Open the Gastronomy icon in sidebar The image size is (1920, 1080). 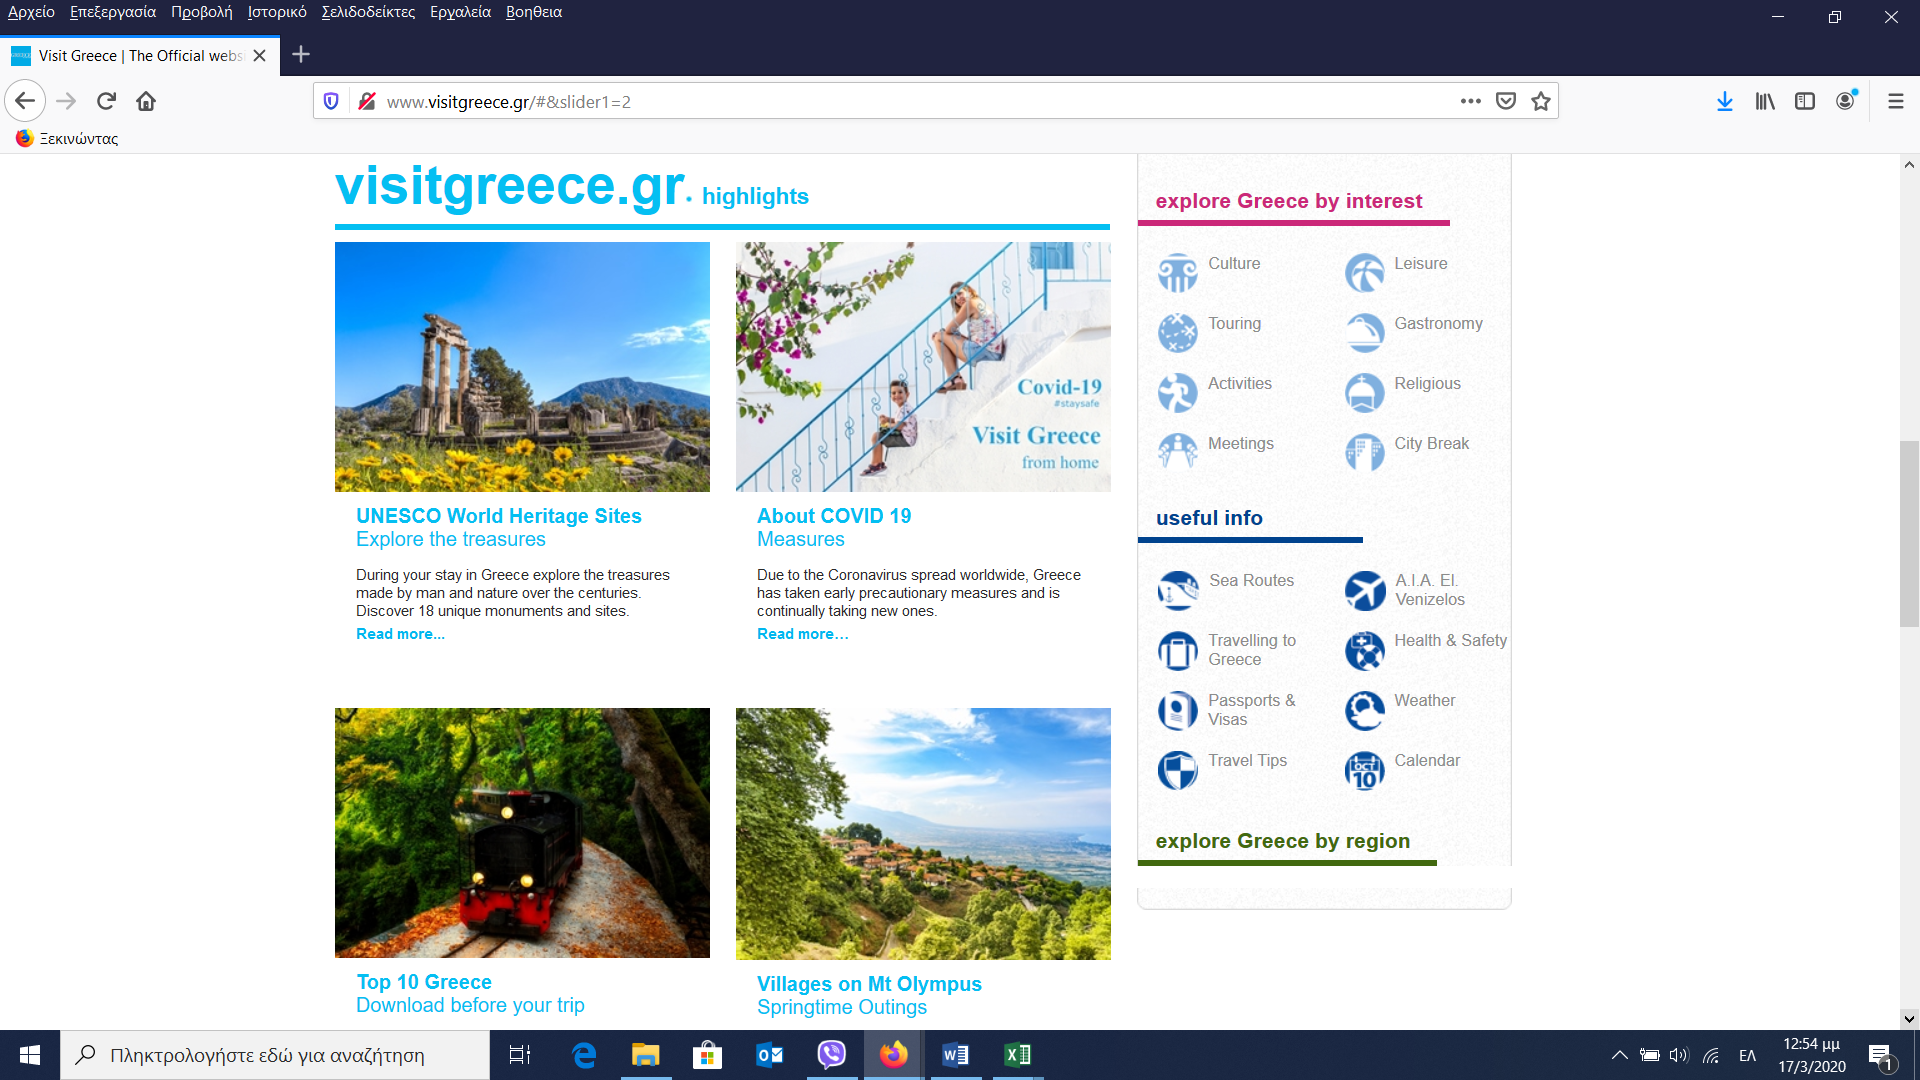1364,332
